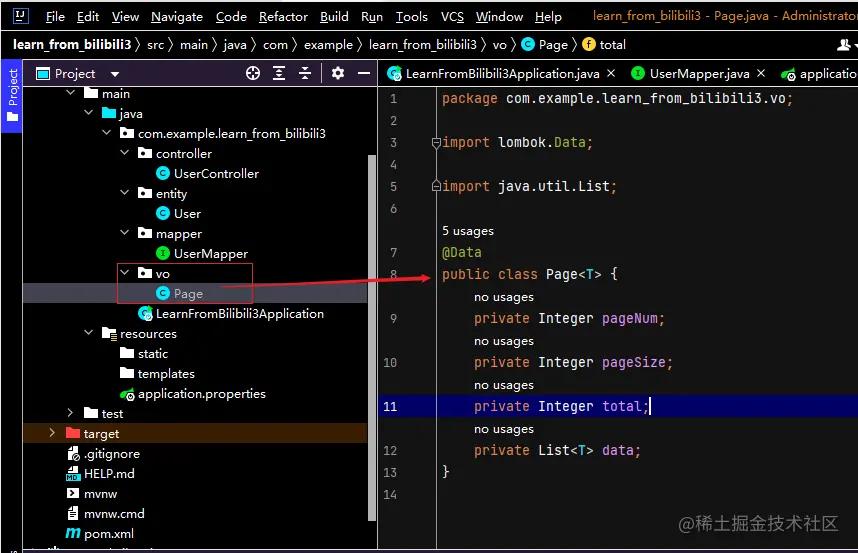Open Project view dropdown arrow
Screen dimensions: 858x553
(115, 74)
